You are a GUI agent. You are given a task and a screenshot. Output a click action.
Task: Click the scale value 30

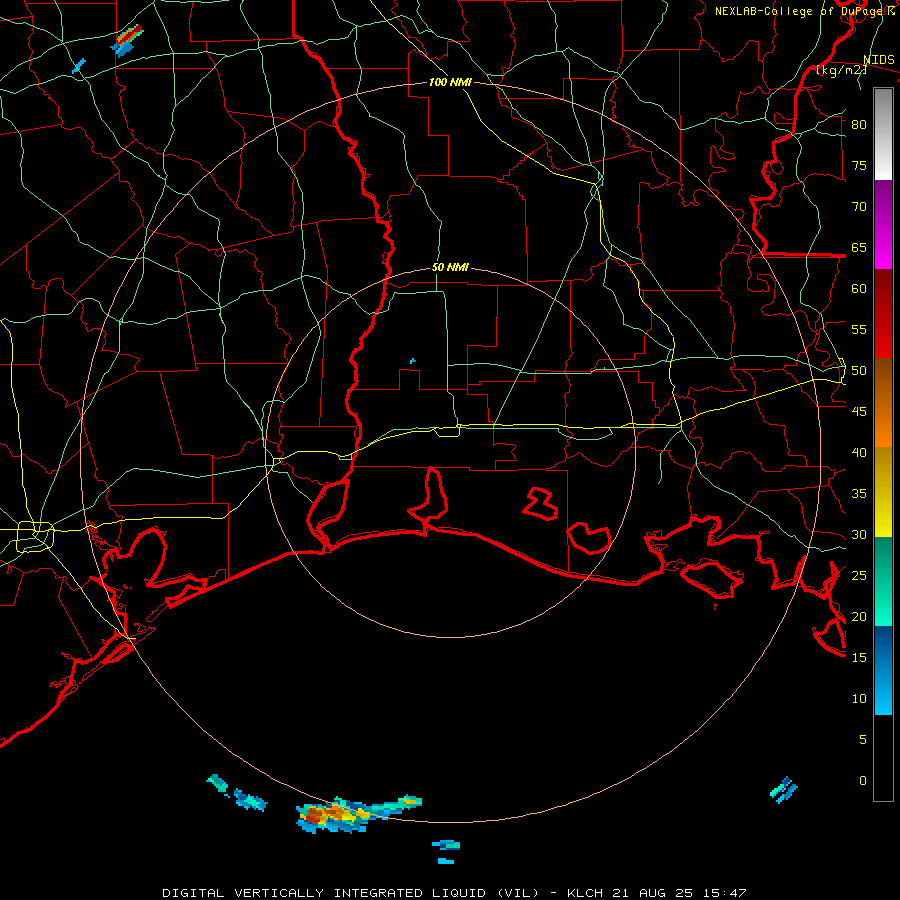(859, 534)
